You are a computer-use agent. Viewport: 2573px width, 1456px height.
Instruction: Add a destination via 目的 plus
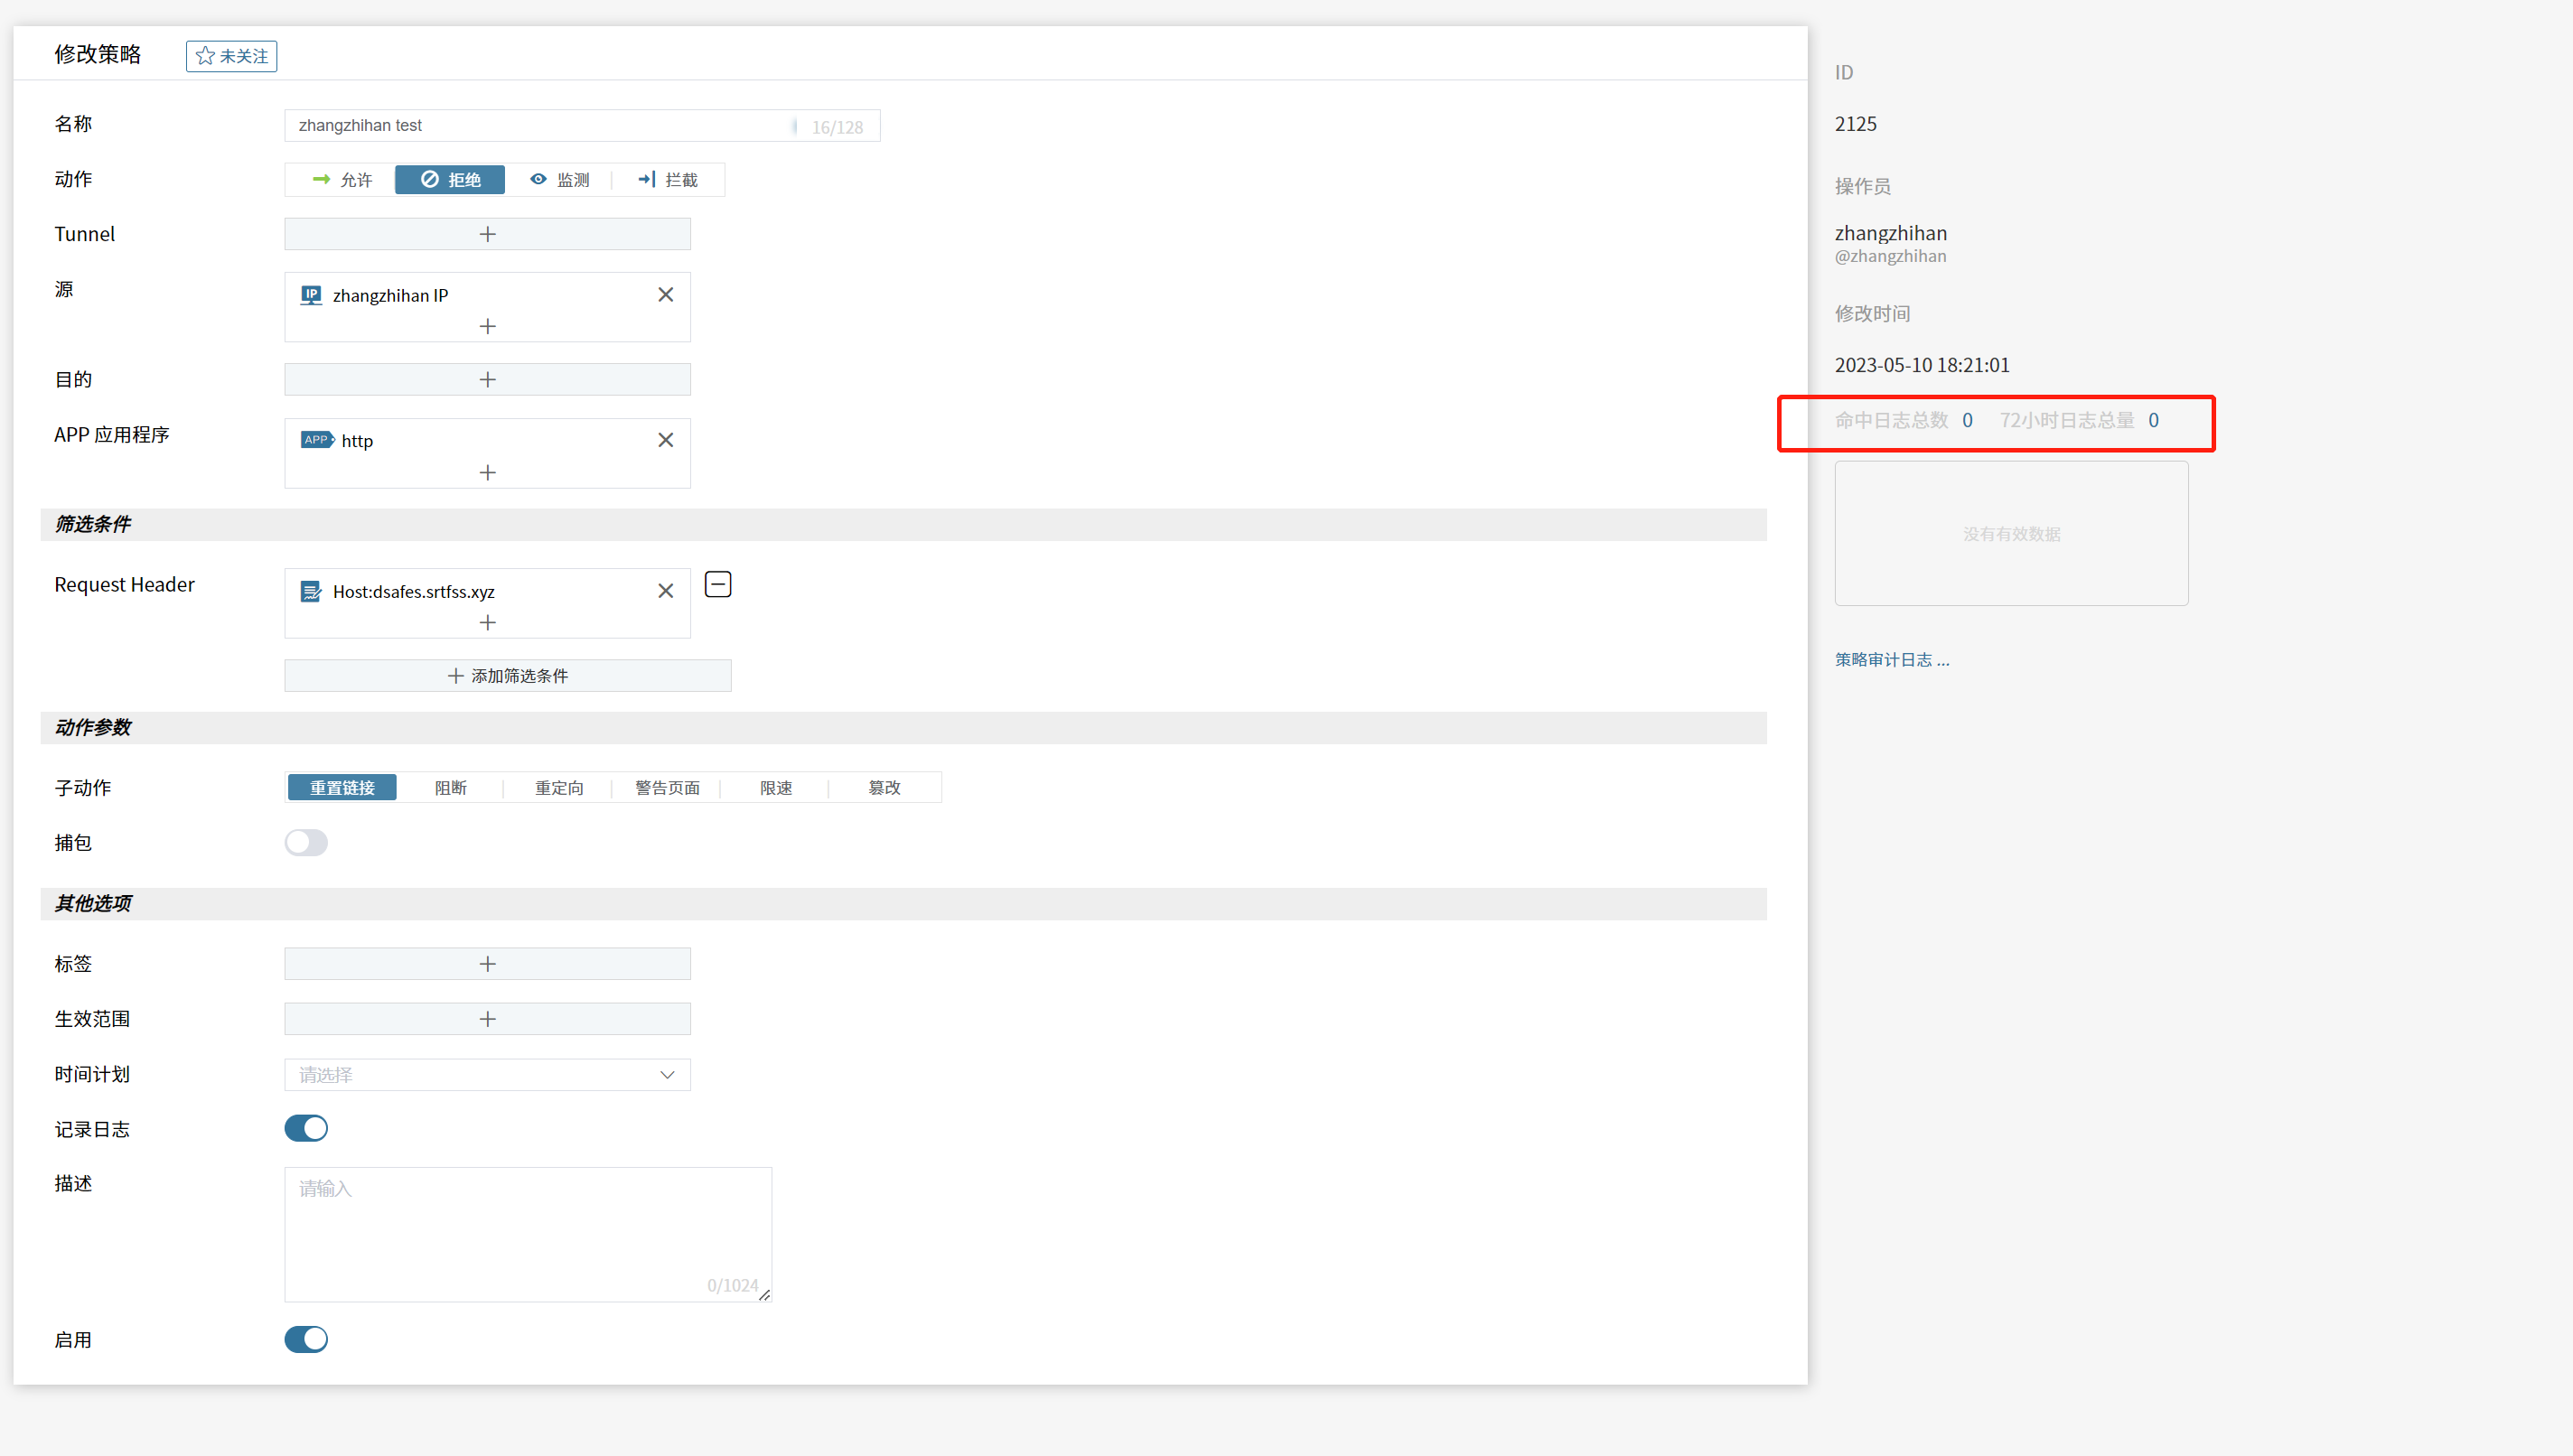[487, 379]
